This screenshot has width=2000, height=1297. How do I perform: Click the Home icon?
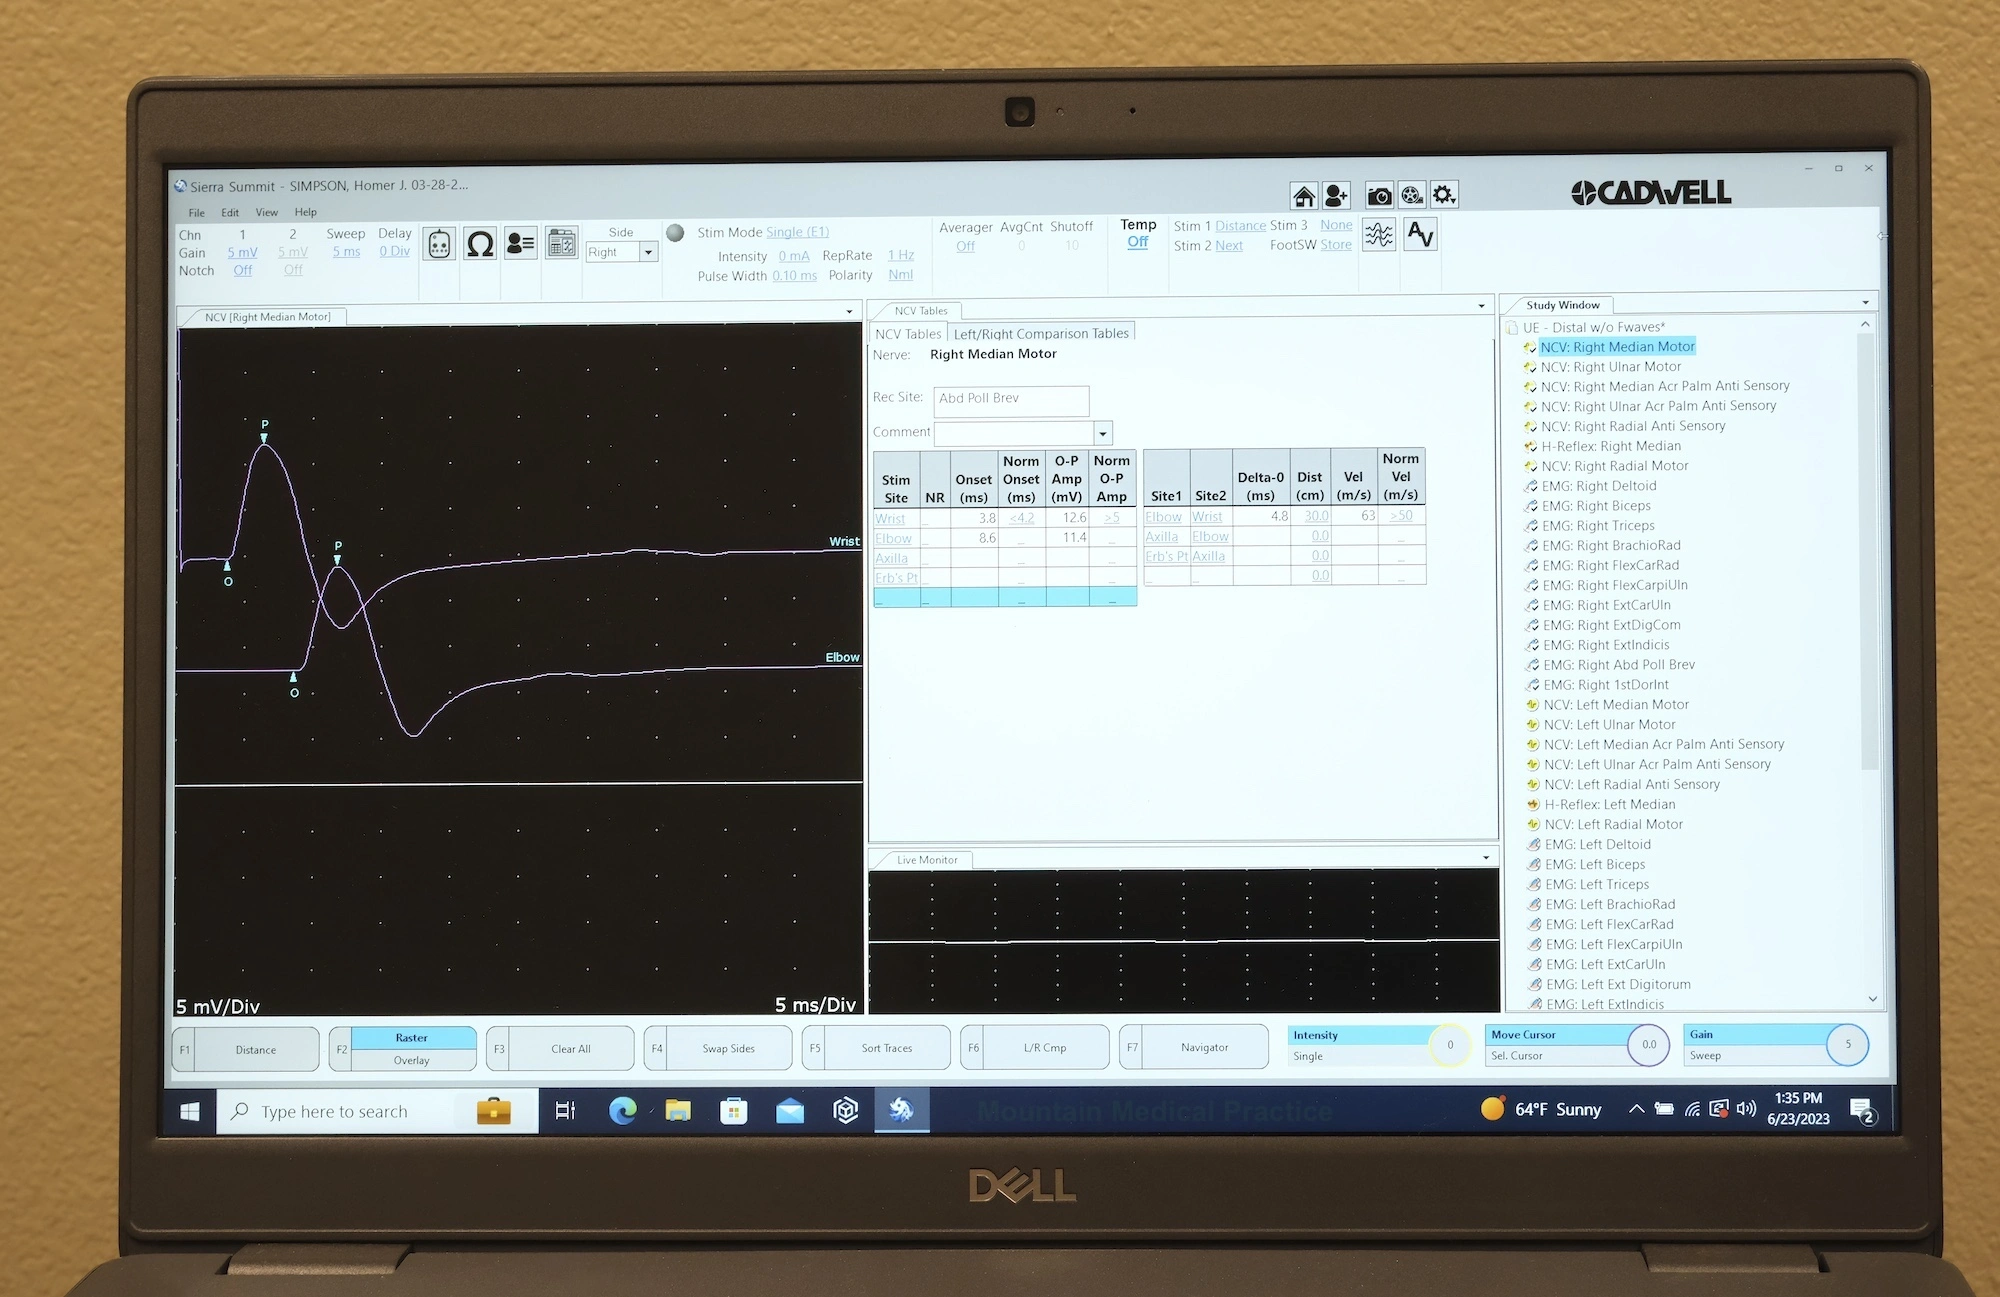click(1305, 194)
